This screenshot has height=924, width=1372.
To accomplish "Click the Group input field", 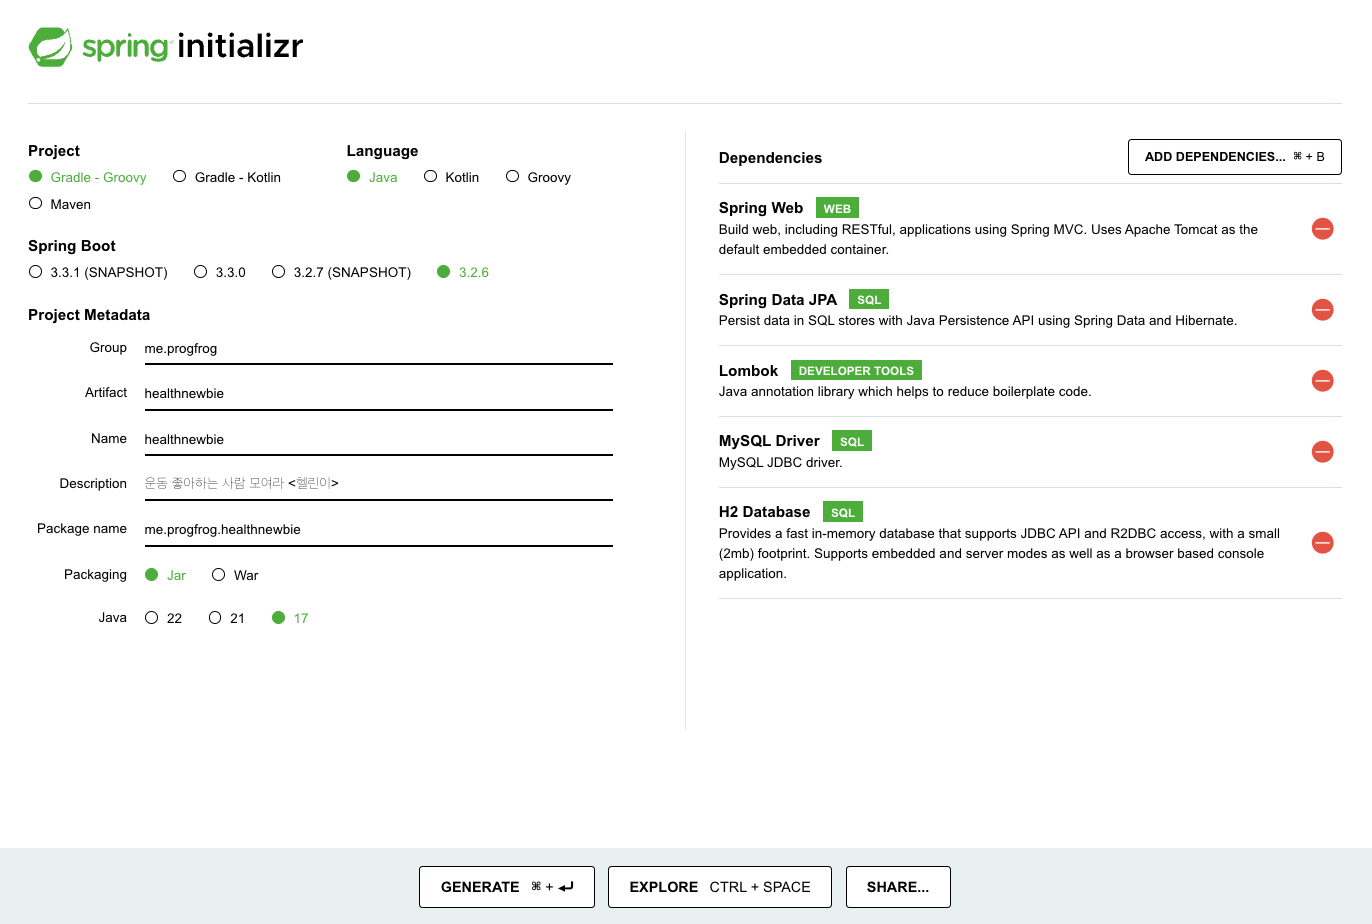I will point(378,349).
